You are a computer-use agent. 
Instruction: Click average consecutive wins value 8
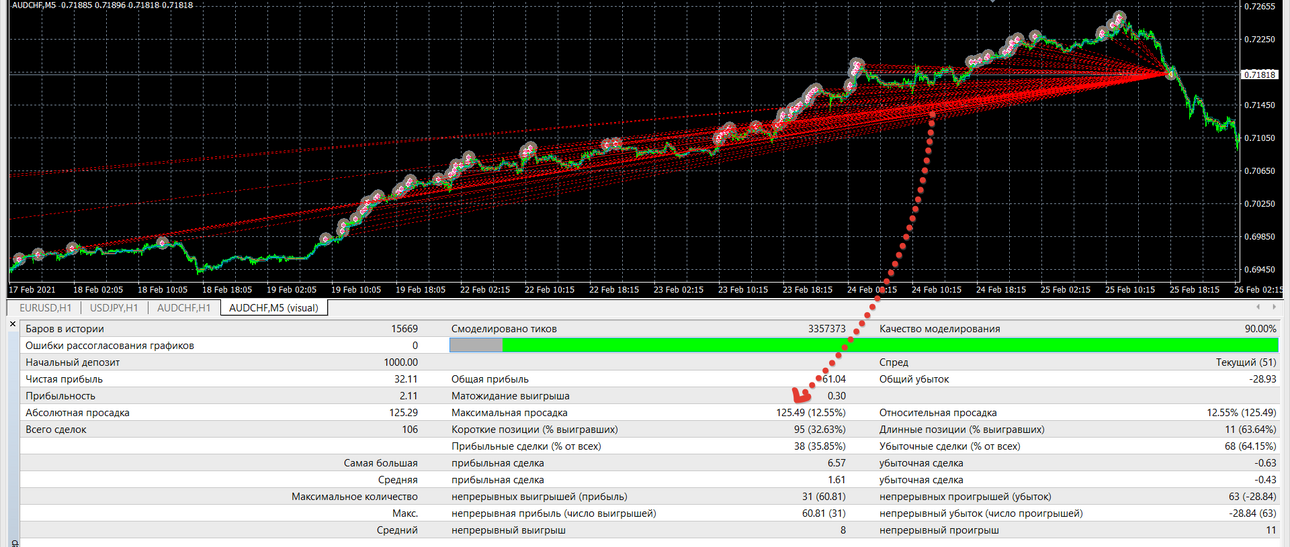pos(843,532)
